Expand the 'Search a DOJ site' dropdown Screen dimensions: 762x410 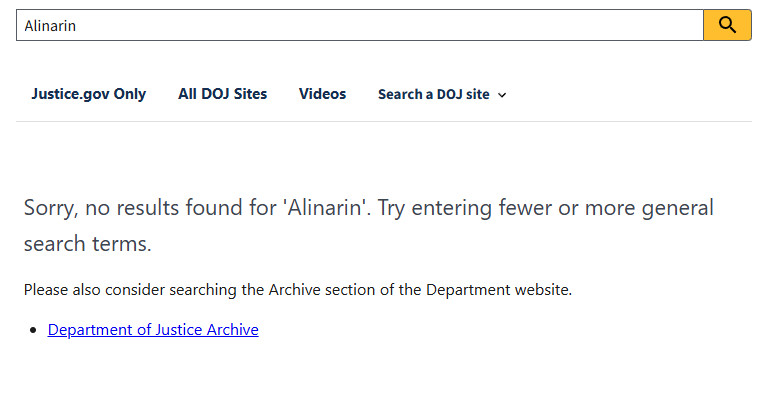click(x=442, y=94)
